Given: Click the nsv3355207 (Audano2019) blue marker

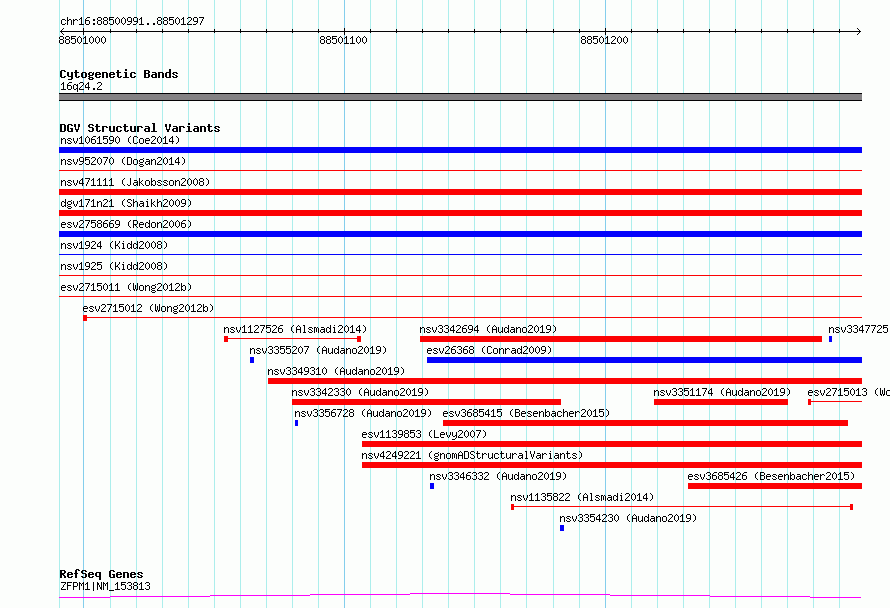Looking at the screenshot, I should [x=252, y=360].
